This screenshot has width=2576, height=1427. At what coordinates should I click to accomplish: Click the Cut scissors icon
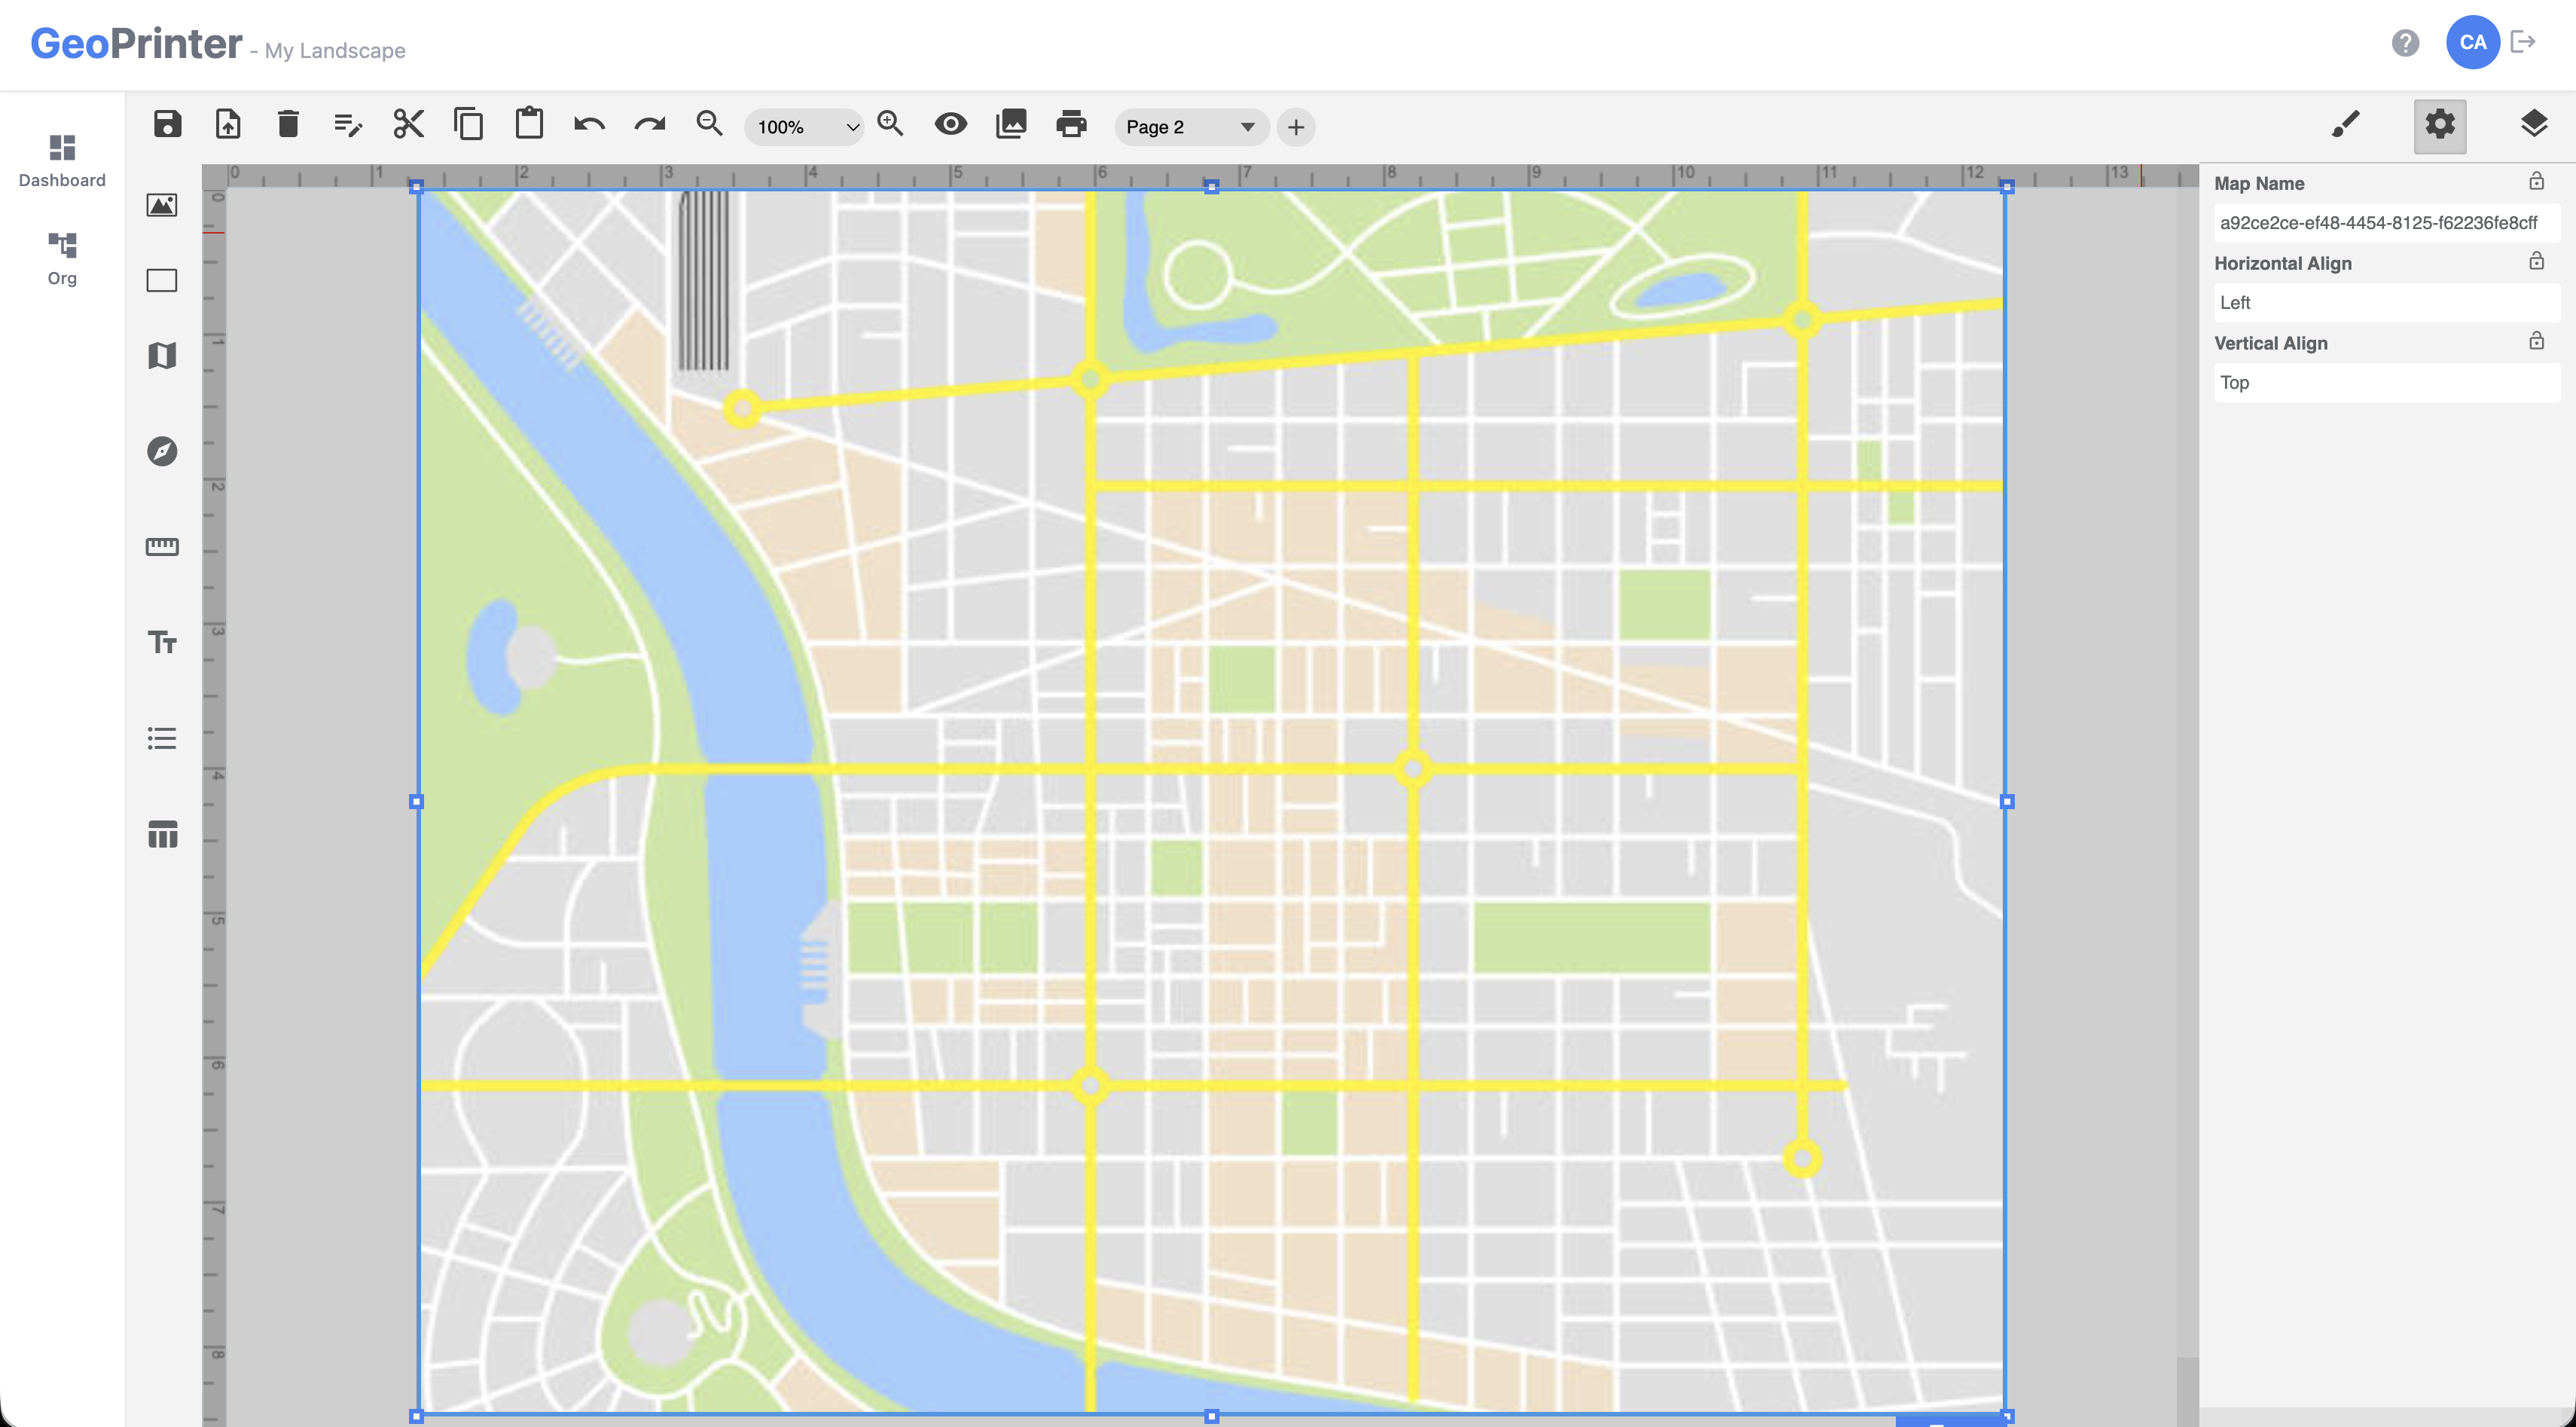point(408,125)
